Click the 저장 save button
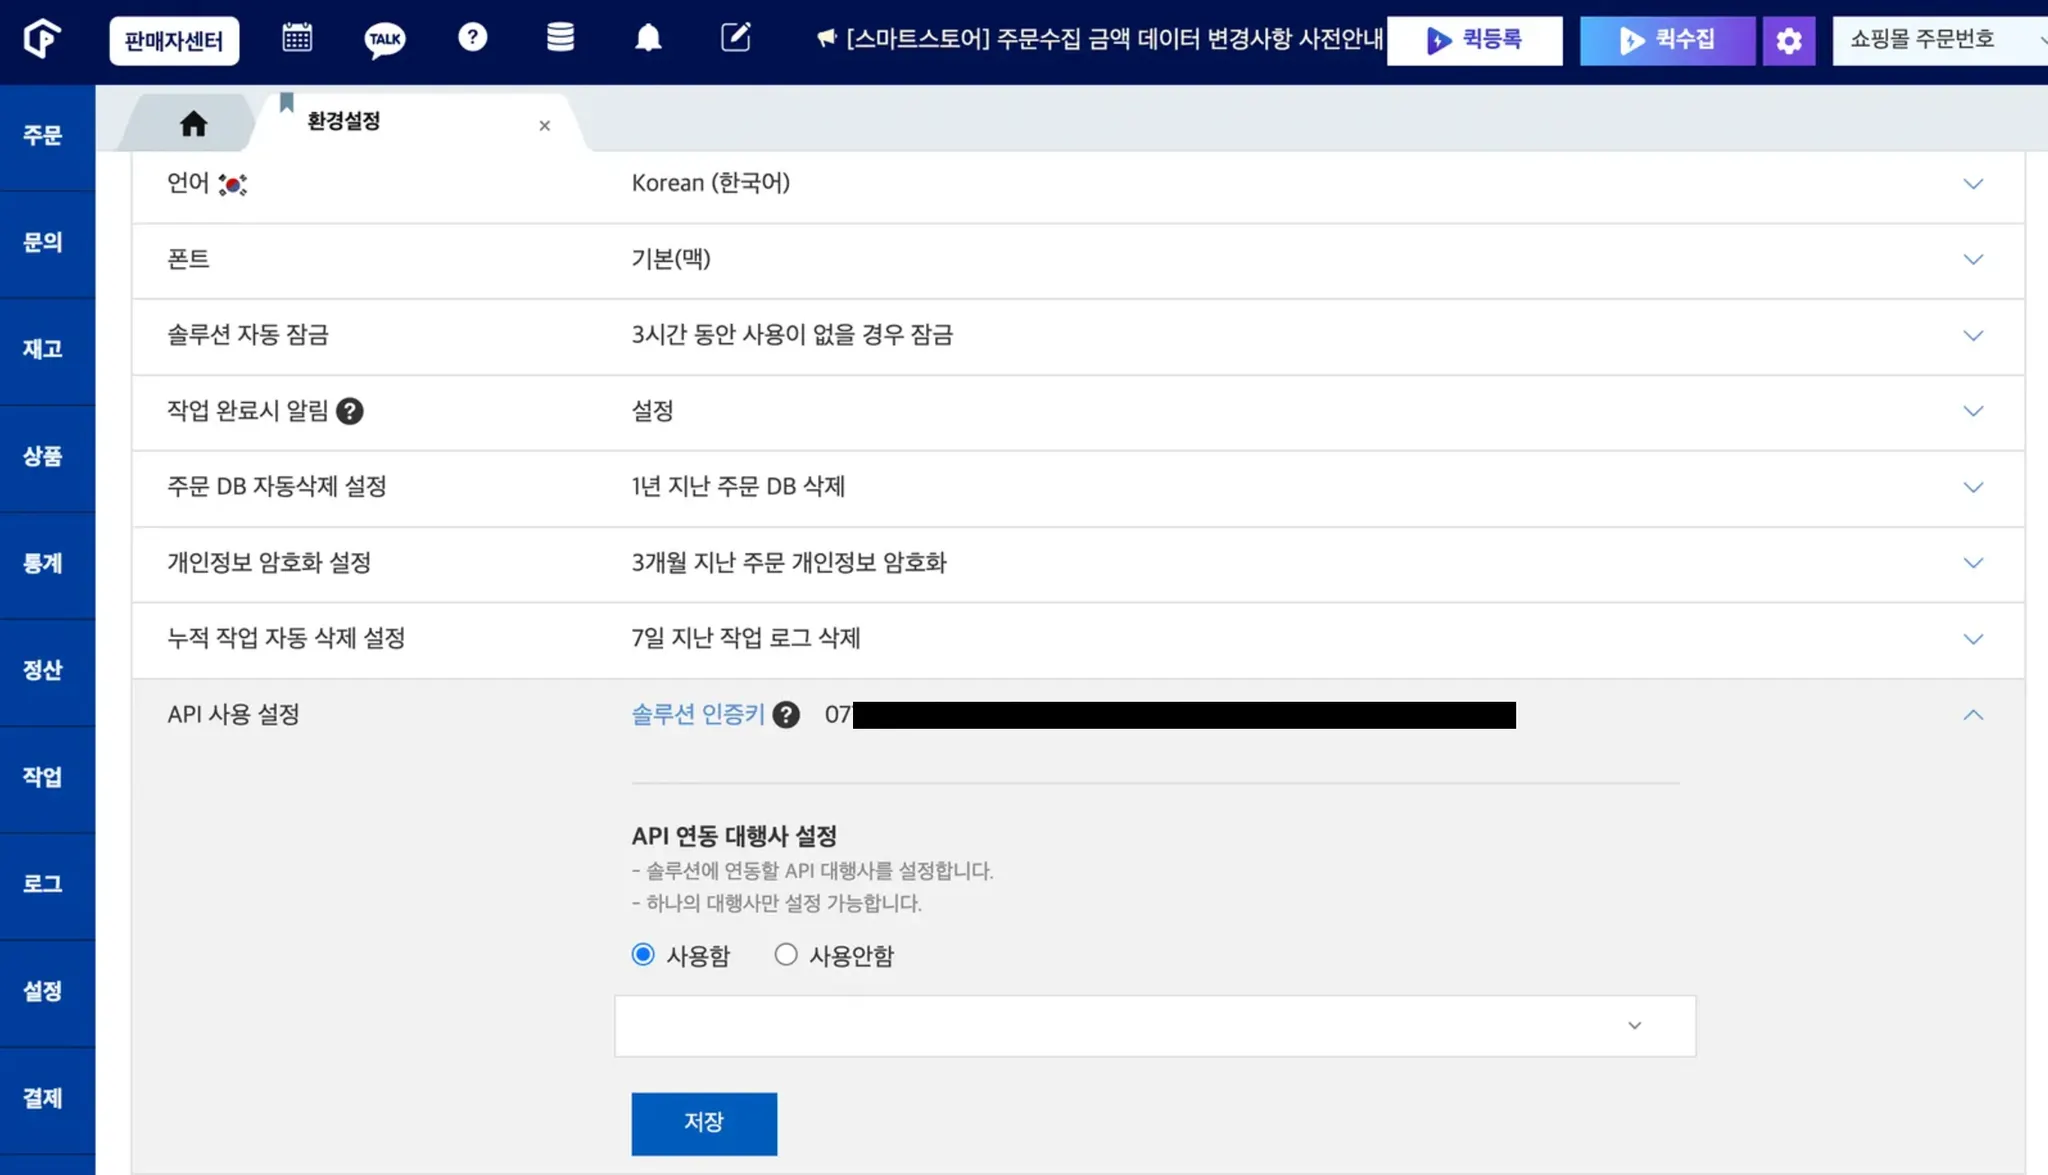 point(703,1123)
